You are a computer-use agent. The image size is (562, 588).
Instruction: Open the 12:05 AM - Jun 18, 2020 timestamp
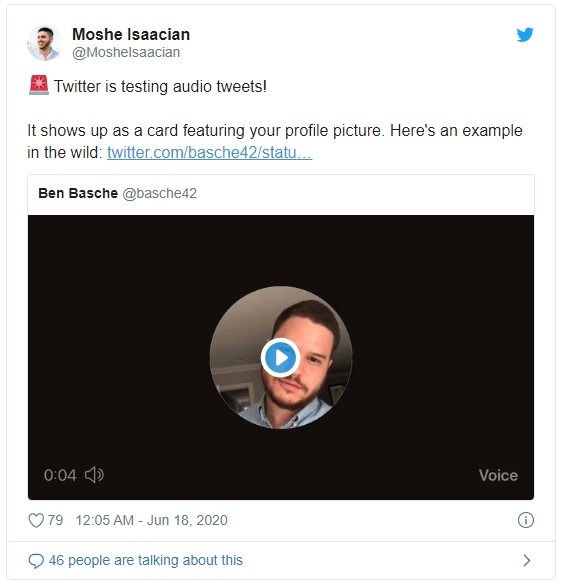pyautogui.click(x=151, y=520)
